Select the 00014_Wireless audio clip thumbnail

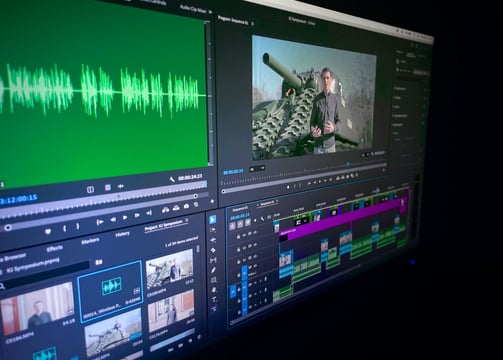110,292
